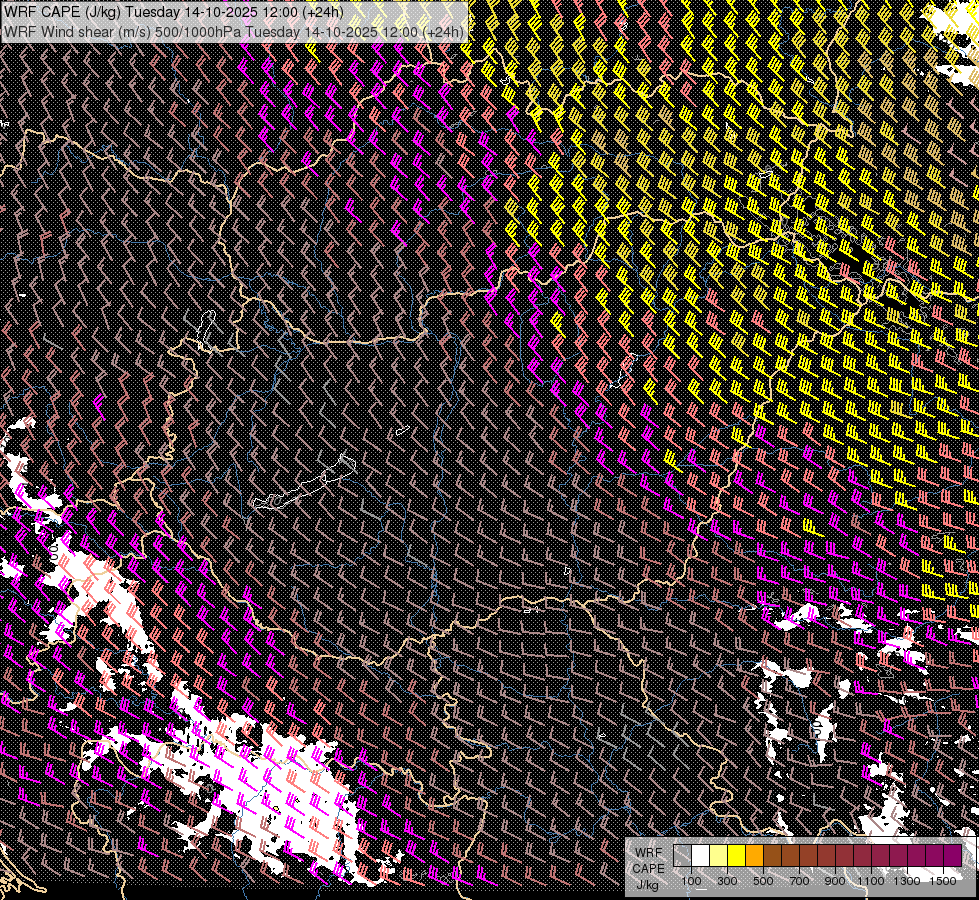Click the 100 label on the legend
This screenshot has width=979, height=900.
coord(691,881)
